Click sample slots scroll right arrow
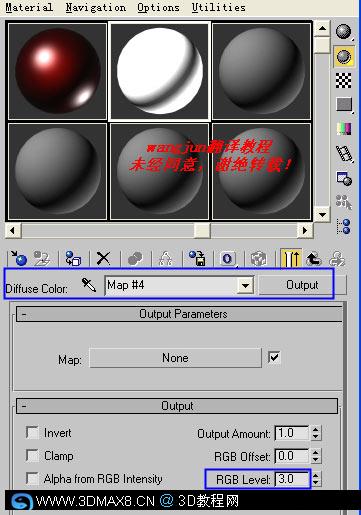This screenshot has width=361, height=515. [x=305, y=230]
